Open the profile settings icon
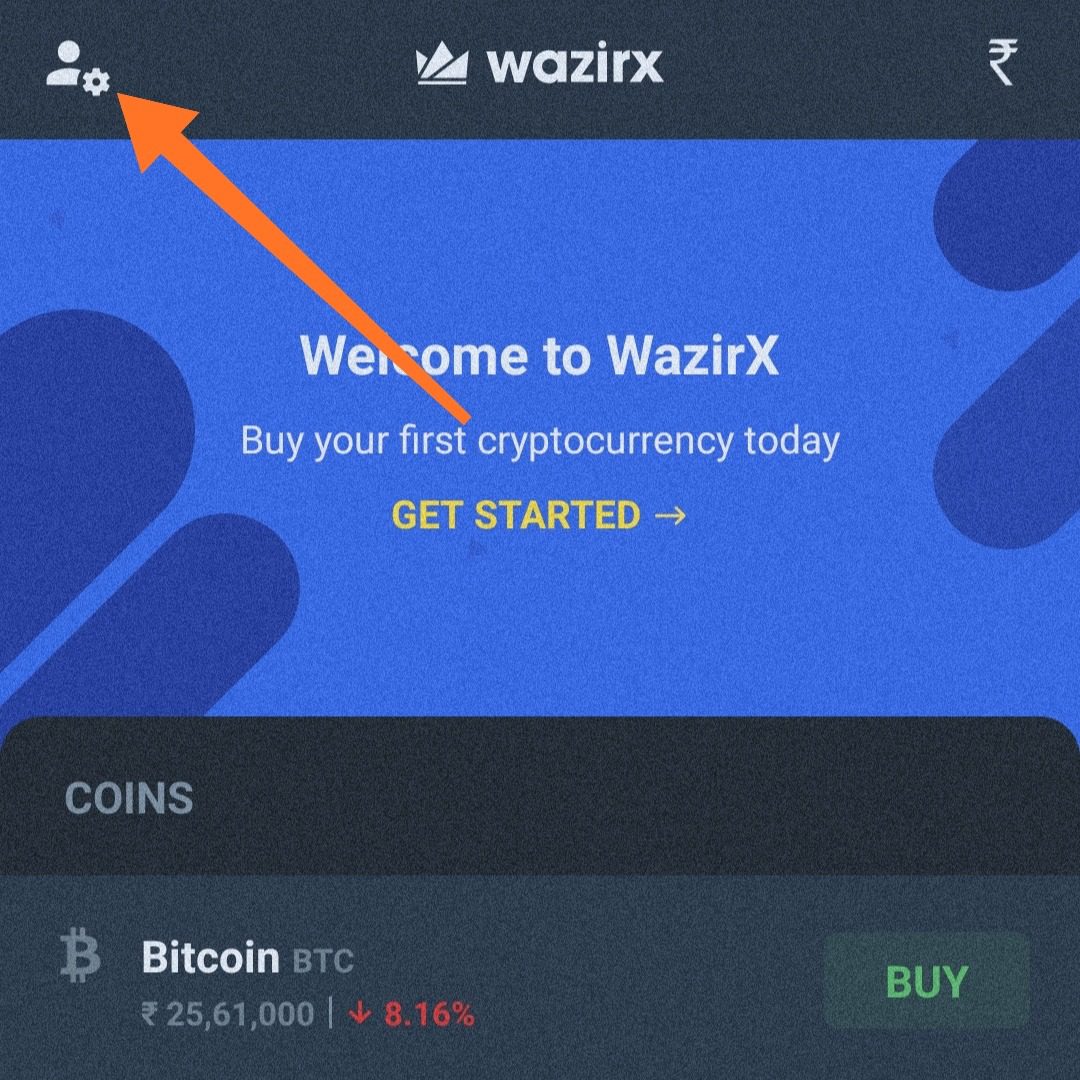 click(78, 68)
